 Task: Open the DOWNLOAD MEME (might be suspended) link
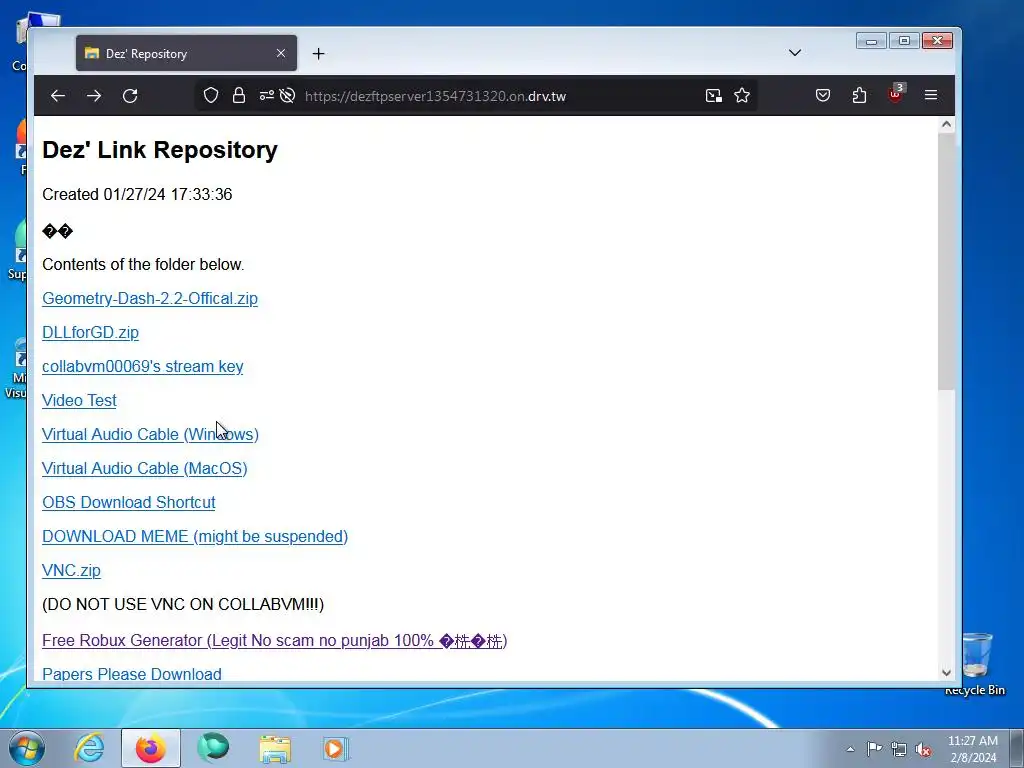coord(195,536)
